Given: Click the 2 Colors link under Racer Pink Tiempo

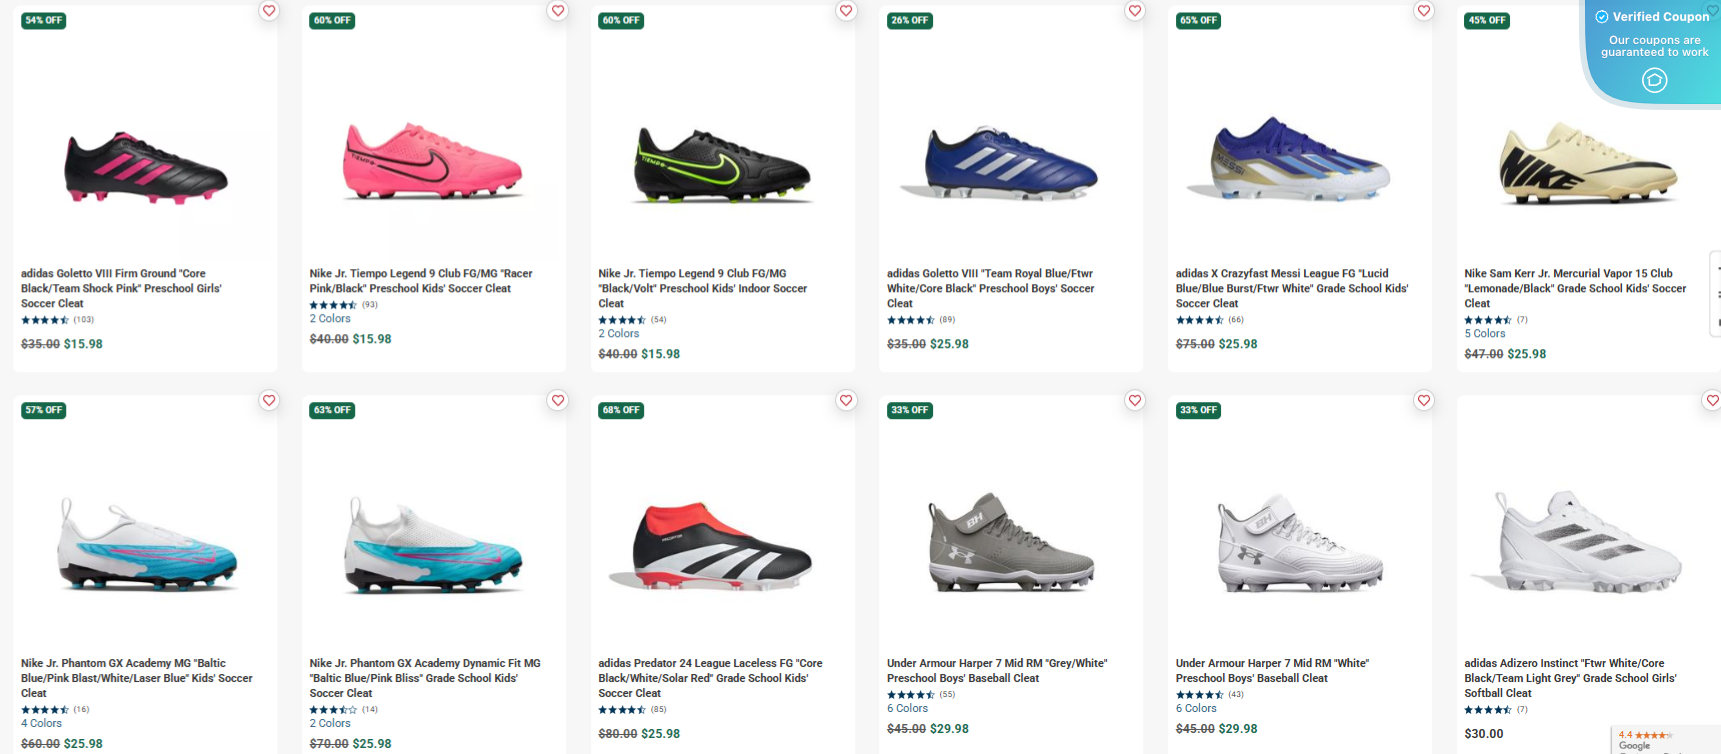Looking at the screenshot, I should point(330,318).
